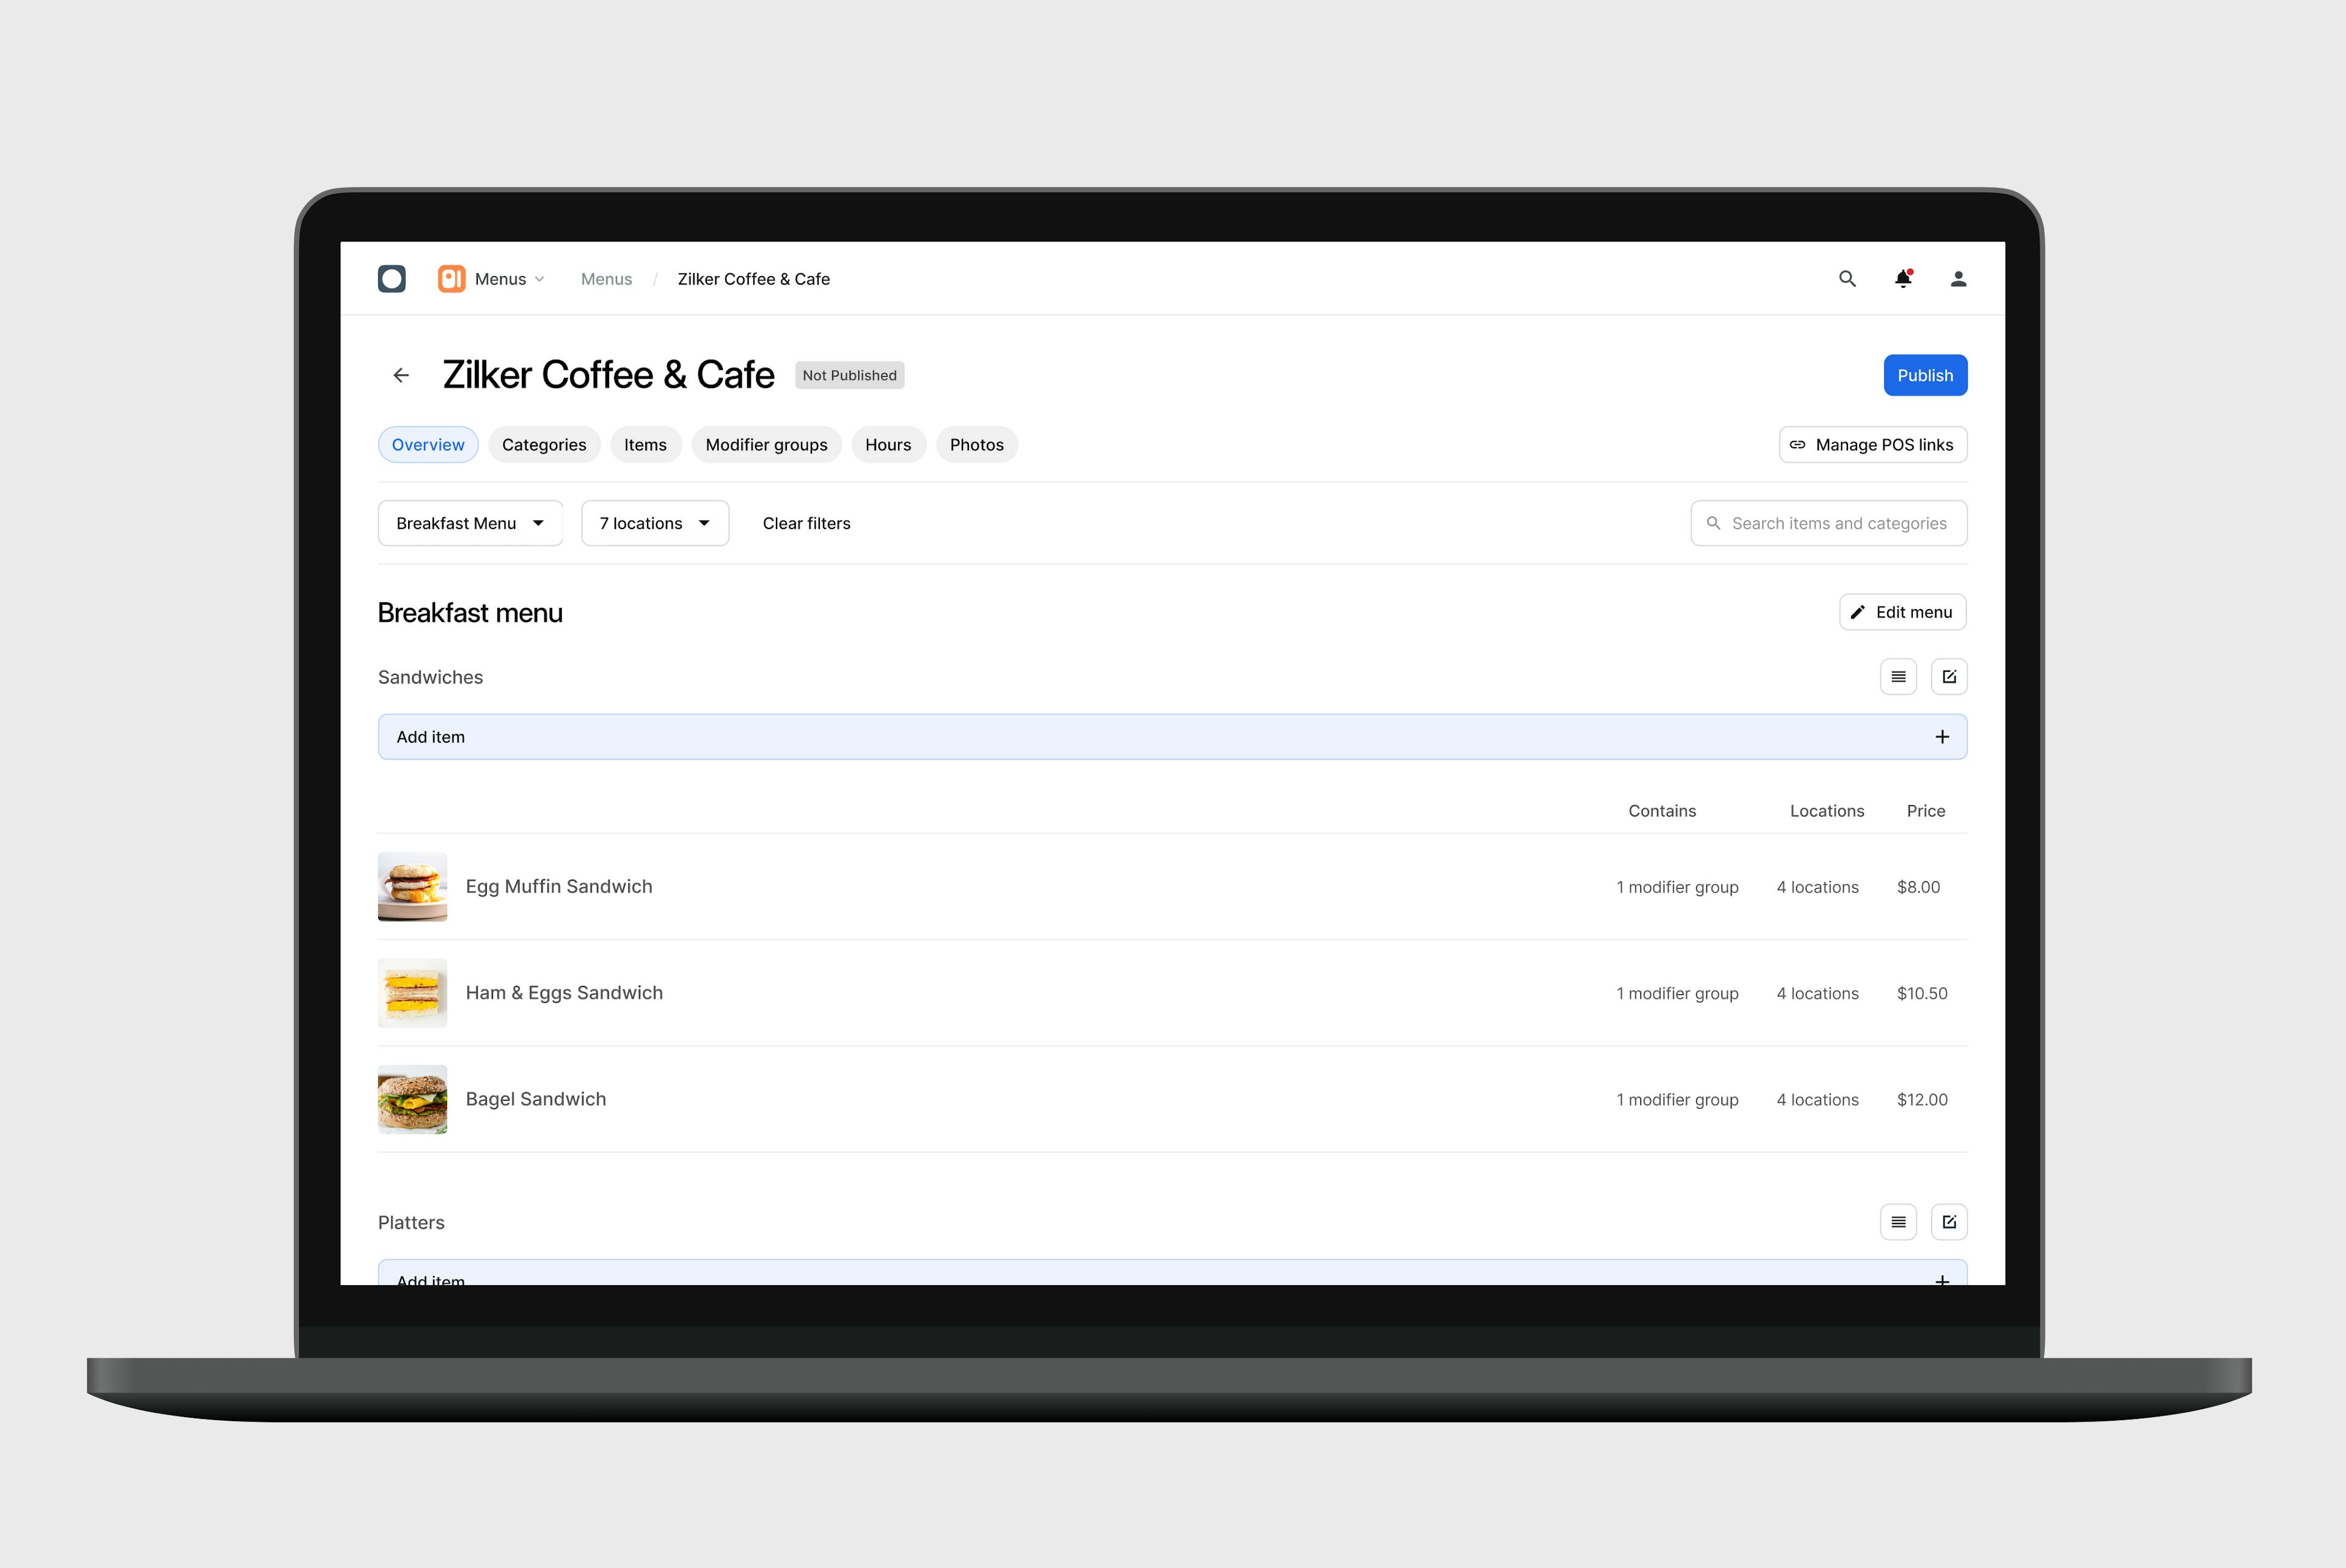Clear active filters link
Screen dimensions: 2346x1568
[x=805, y=522]
